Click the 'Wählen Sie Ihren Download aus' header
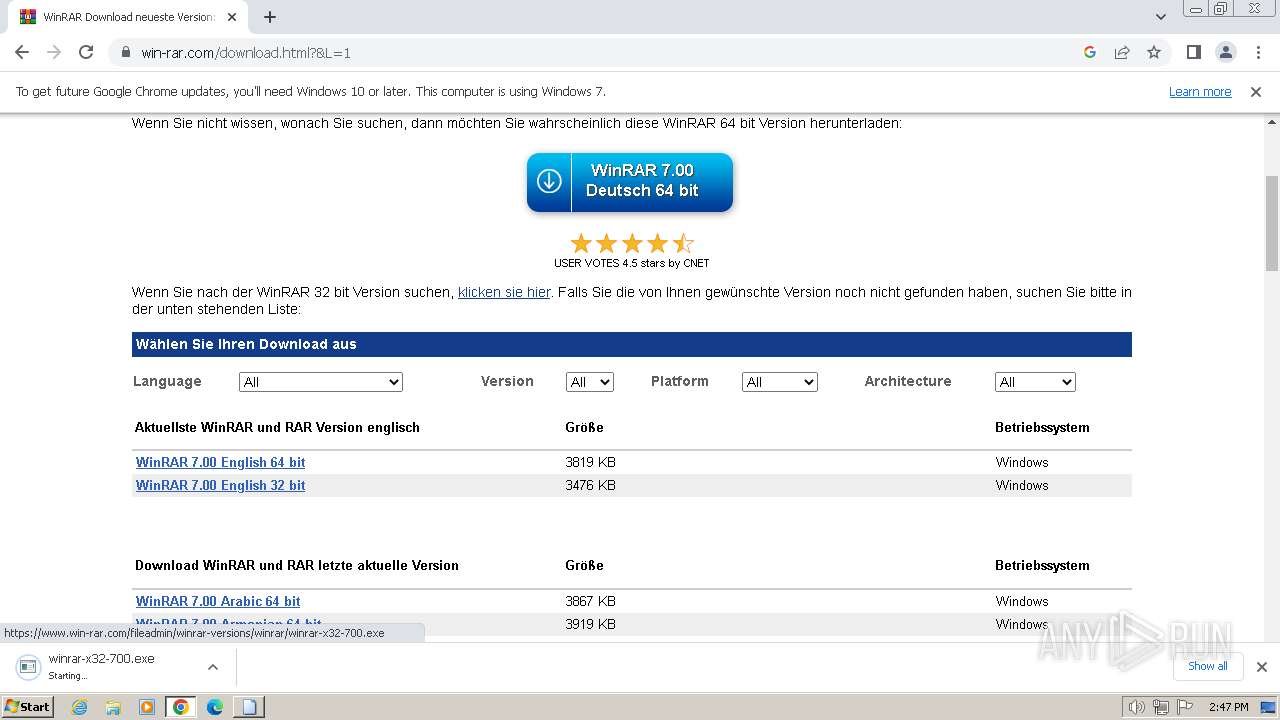1280x720 pixels. pyautogui.click(x=632, y=344)
